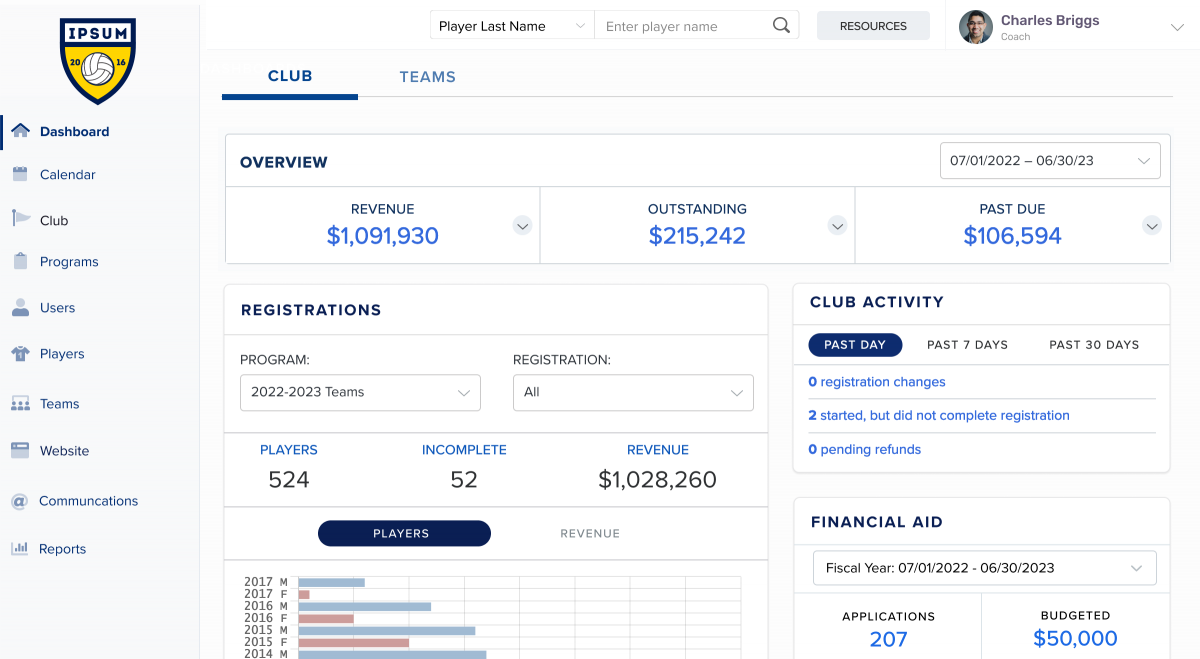
Task: Open the pending refunds link
Action: (x=864, y=449)
